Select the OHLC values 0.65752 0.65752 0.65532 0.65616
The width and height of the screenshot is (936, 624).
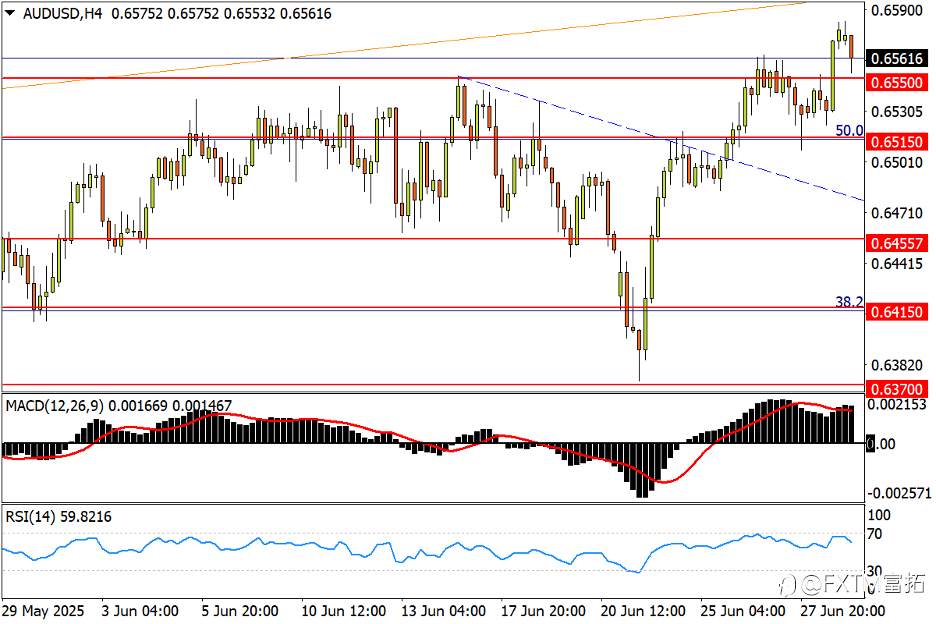pyautogui.click(x=221, y=13)
